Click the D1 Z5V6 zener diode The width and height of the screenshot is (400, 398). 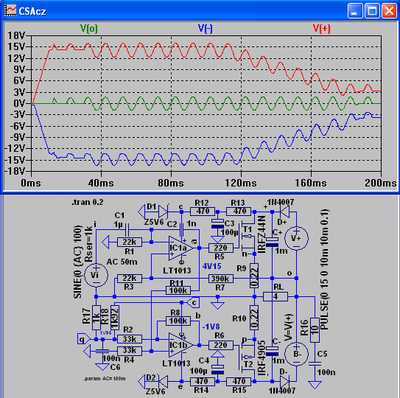point(163,211)
